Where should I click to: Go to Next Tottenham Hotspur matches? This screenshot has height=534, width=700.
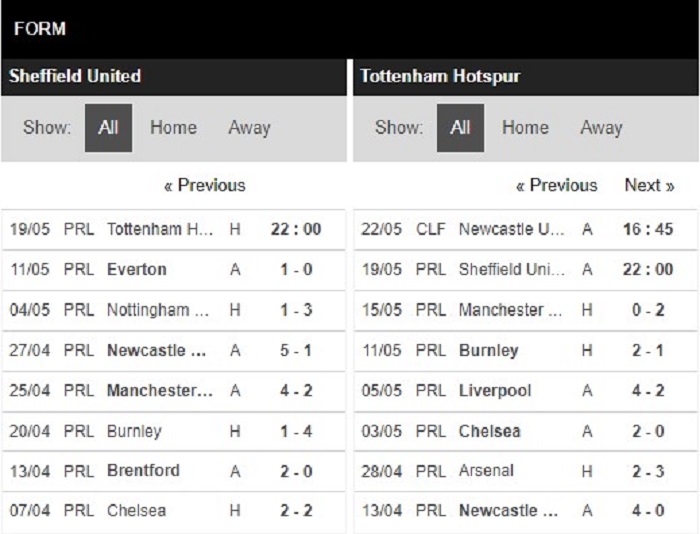click(x=649, y=185)
